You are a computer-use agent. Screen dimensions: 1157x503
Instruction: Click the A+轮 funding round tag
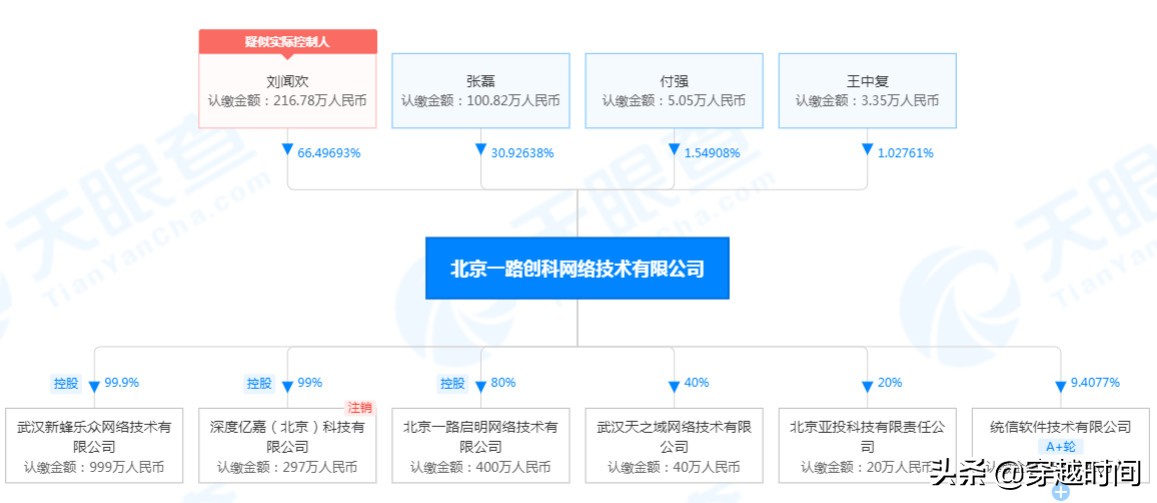(1060, 446)
